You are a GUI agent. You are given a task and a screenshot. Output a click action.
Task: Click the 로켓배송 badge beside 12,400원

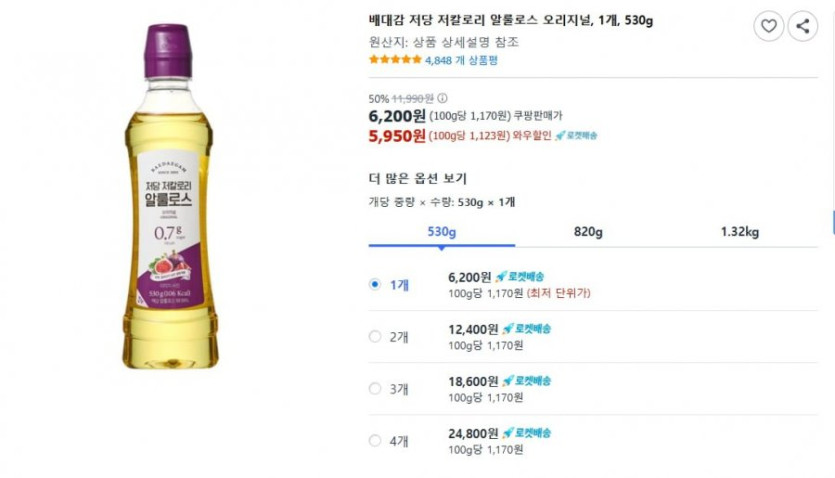point(526,329)
